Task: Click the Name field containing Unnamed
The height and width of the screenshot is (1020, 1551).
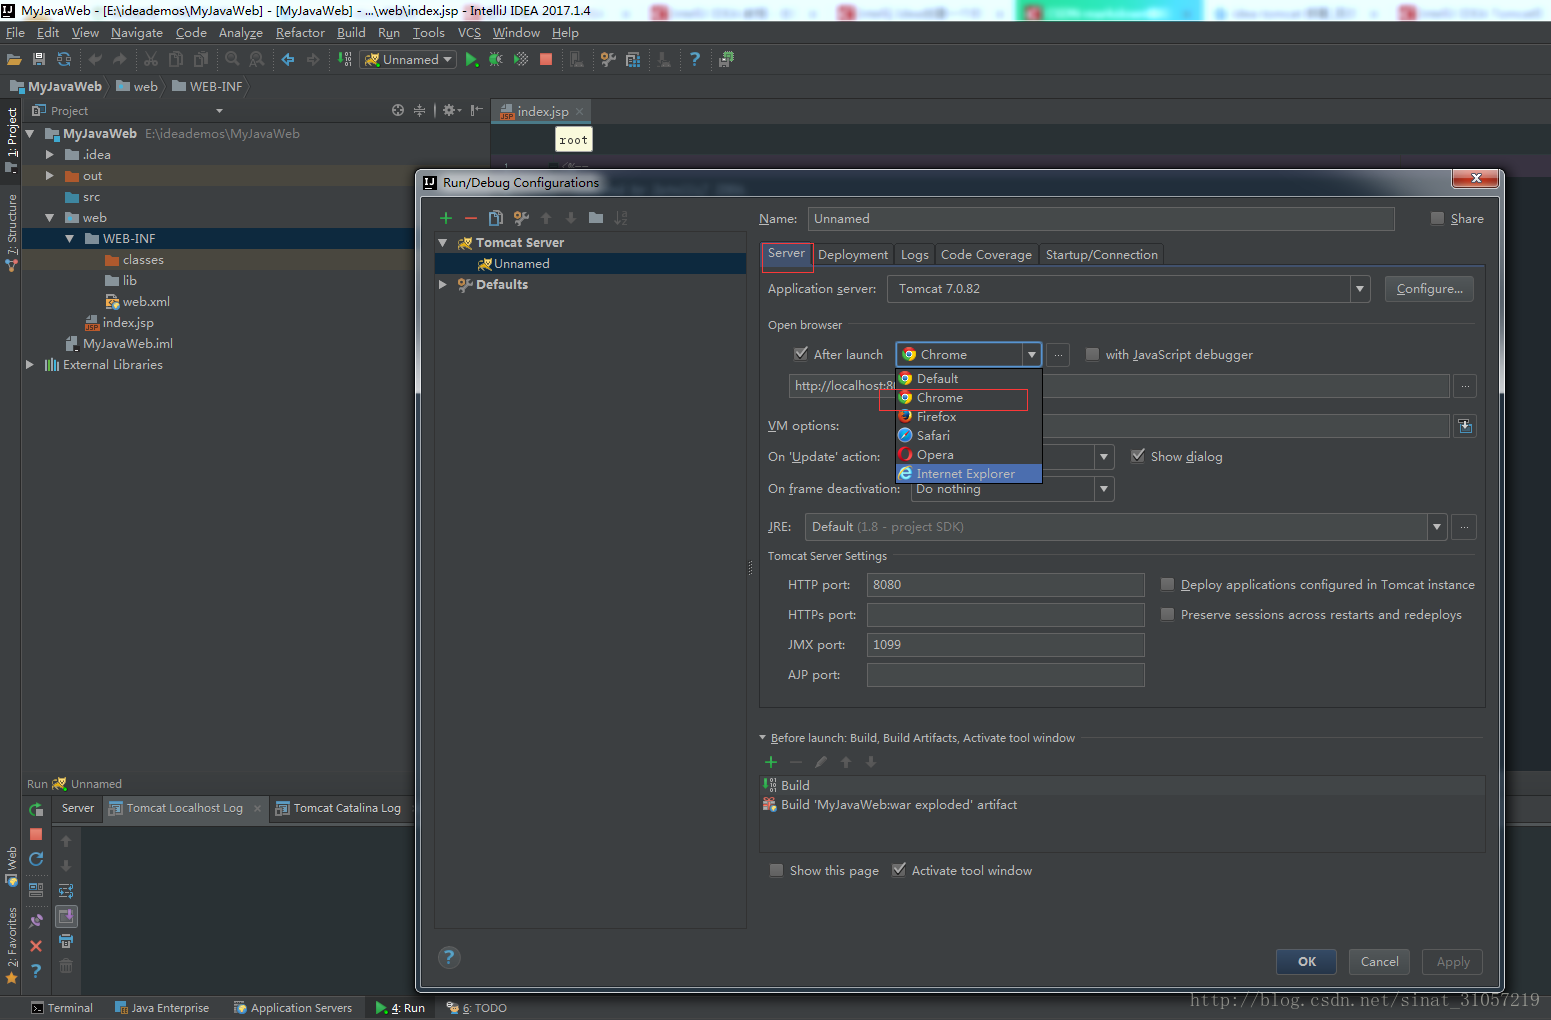Action: (1103, 219)
